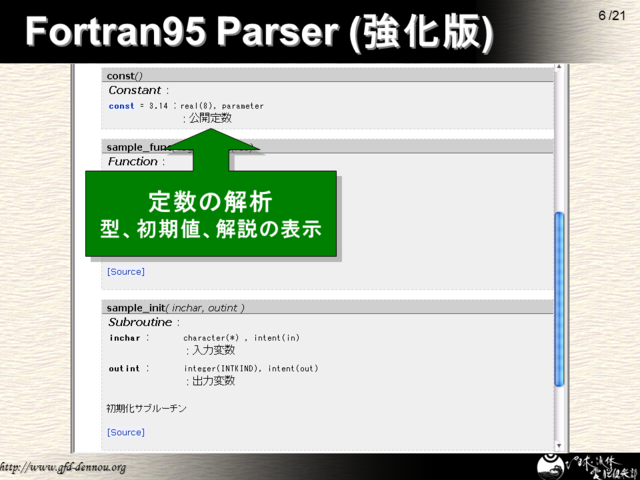640x480 pixels.
Task: Click the Fortran95 Parser slide title
Action: coord(258,33)
